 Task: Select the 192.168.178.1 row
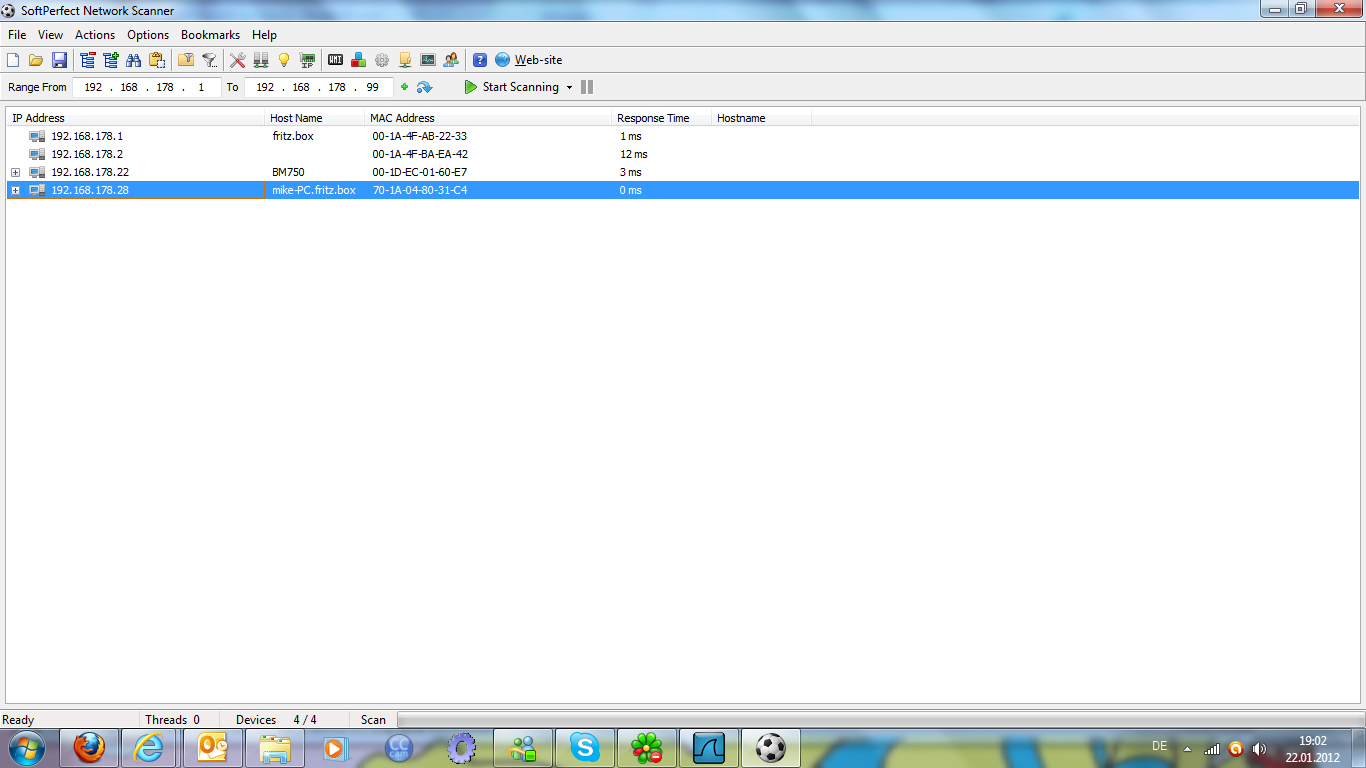[683, 136]
